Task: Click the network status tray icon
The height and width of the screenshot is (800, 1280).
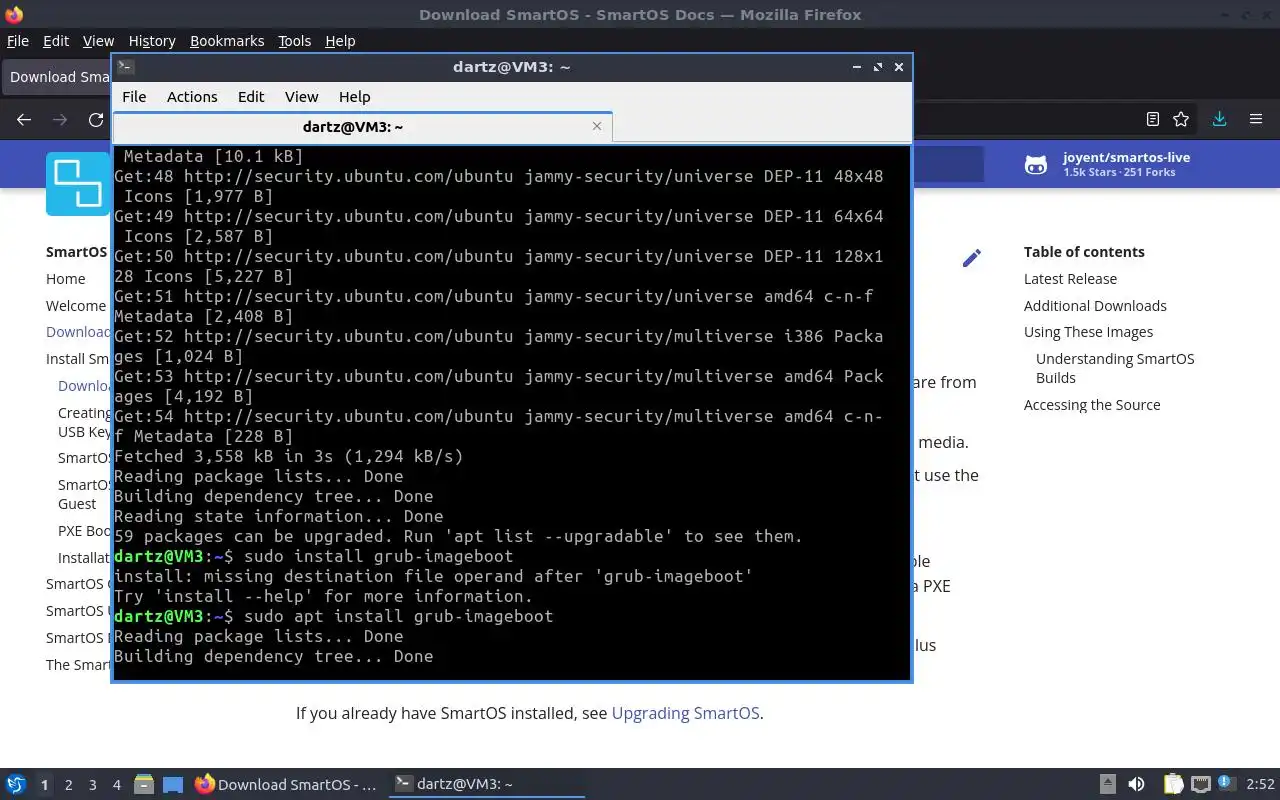Action: pos(1200,785)
